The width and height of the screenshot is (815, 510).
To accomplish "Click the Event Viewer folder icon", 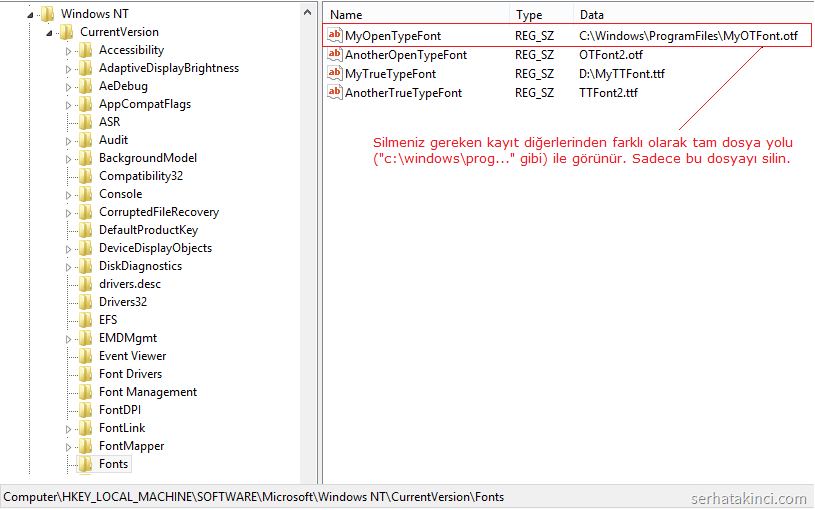I will [x=86, y=356].
